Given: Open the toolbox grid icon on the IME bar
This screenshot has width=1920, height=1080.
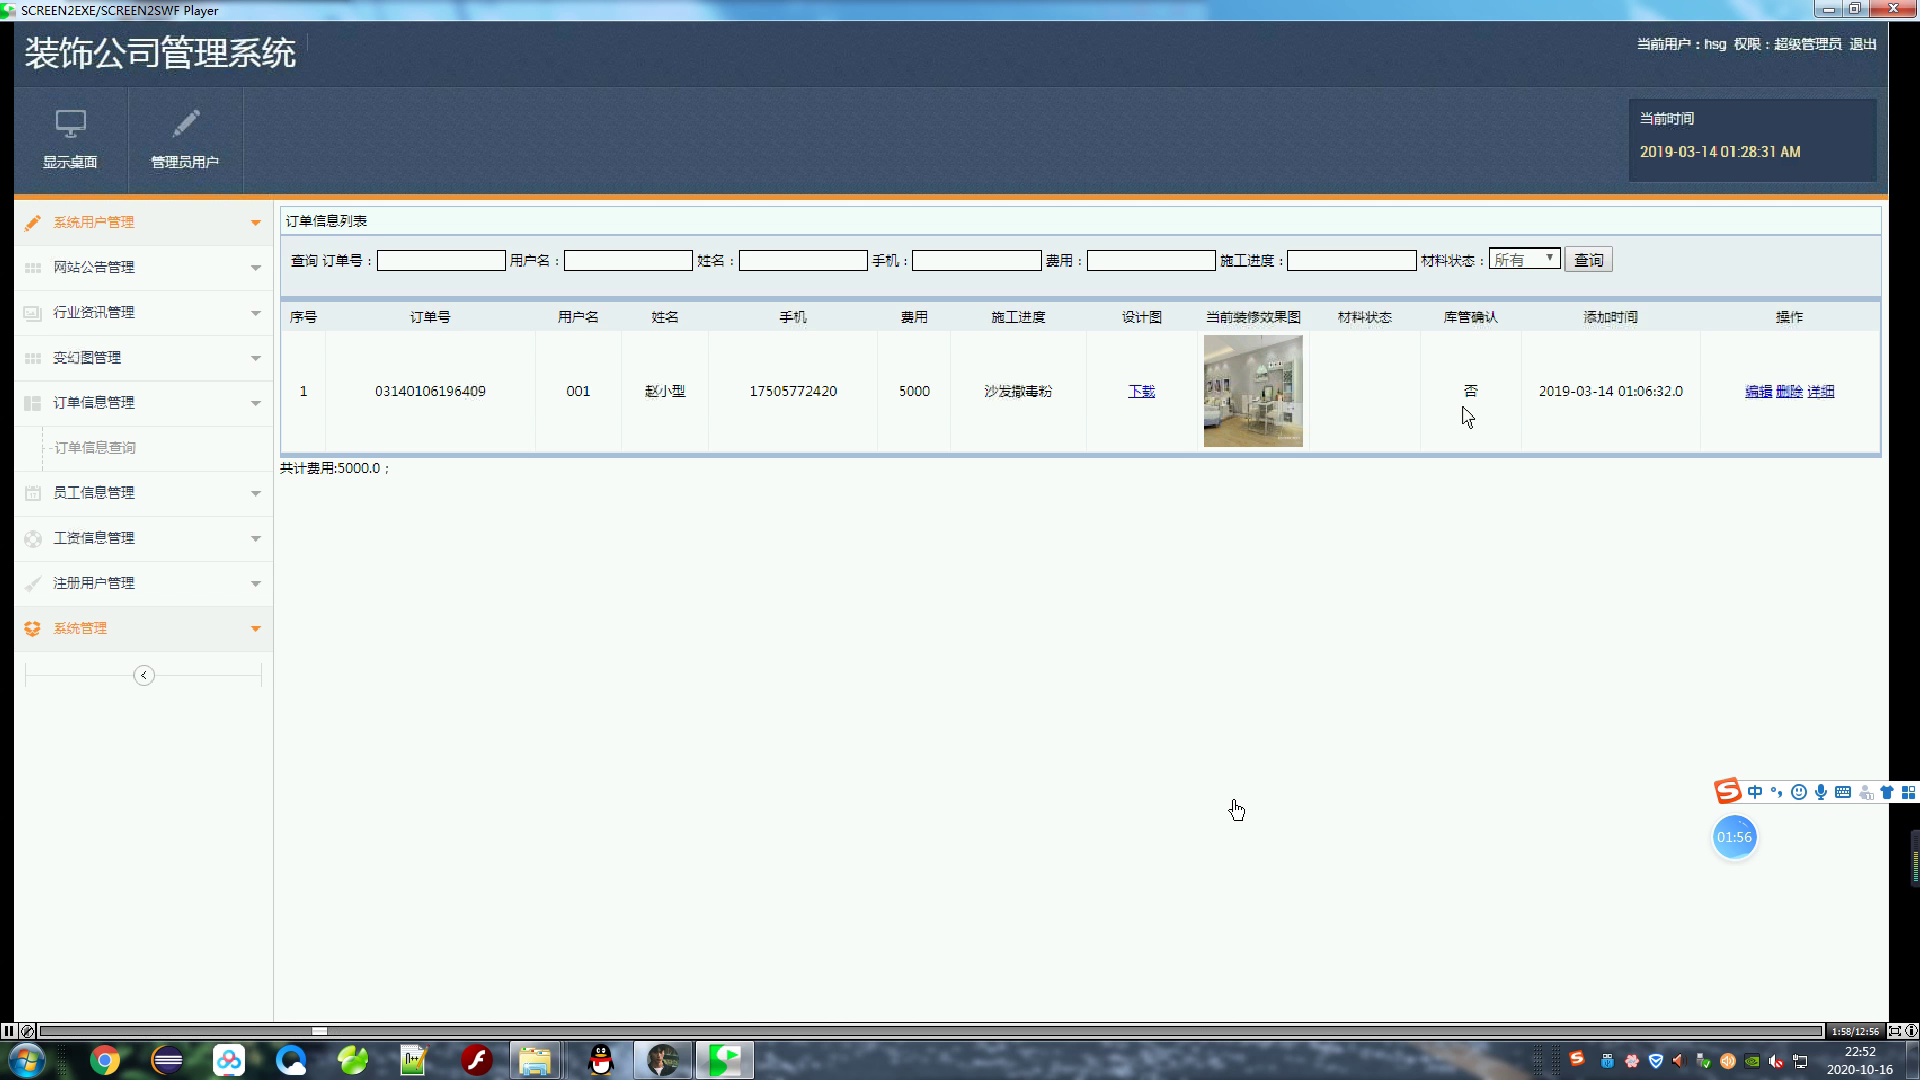Looking at the screenshot, I should (x=1908, y=792).
